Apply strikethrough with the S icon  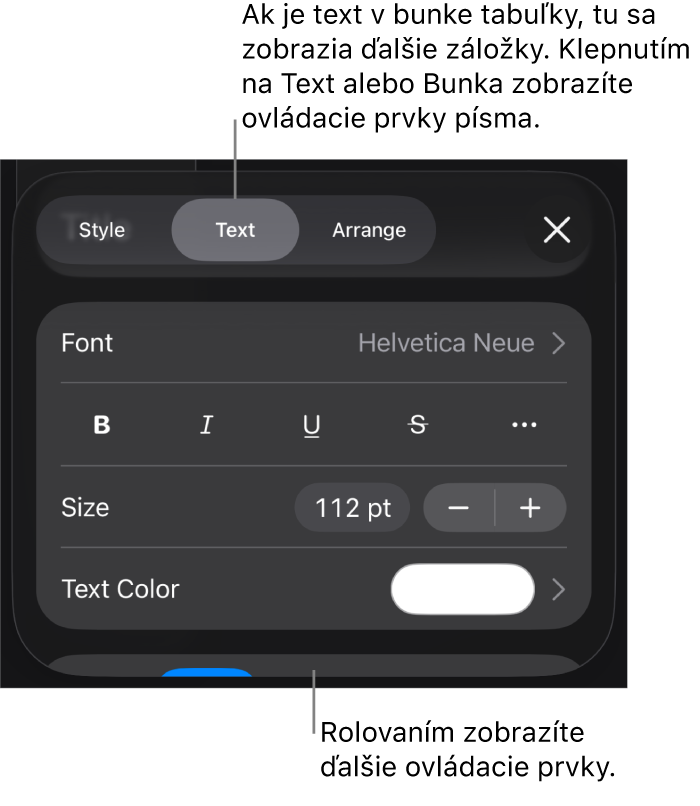418,425
